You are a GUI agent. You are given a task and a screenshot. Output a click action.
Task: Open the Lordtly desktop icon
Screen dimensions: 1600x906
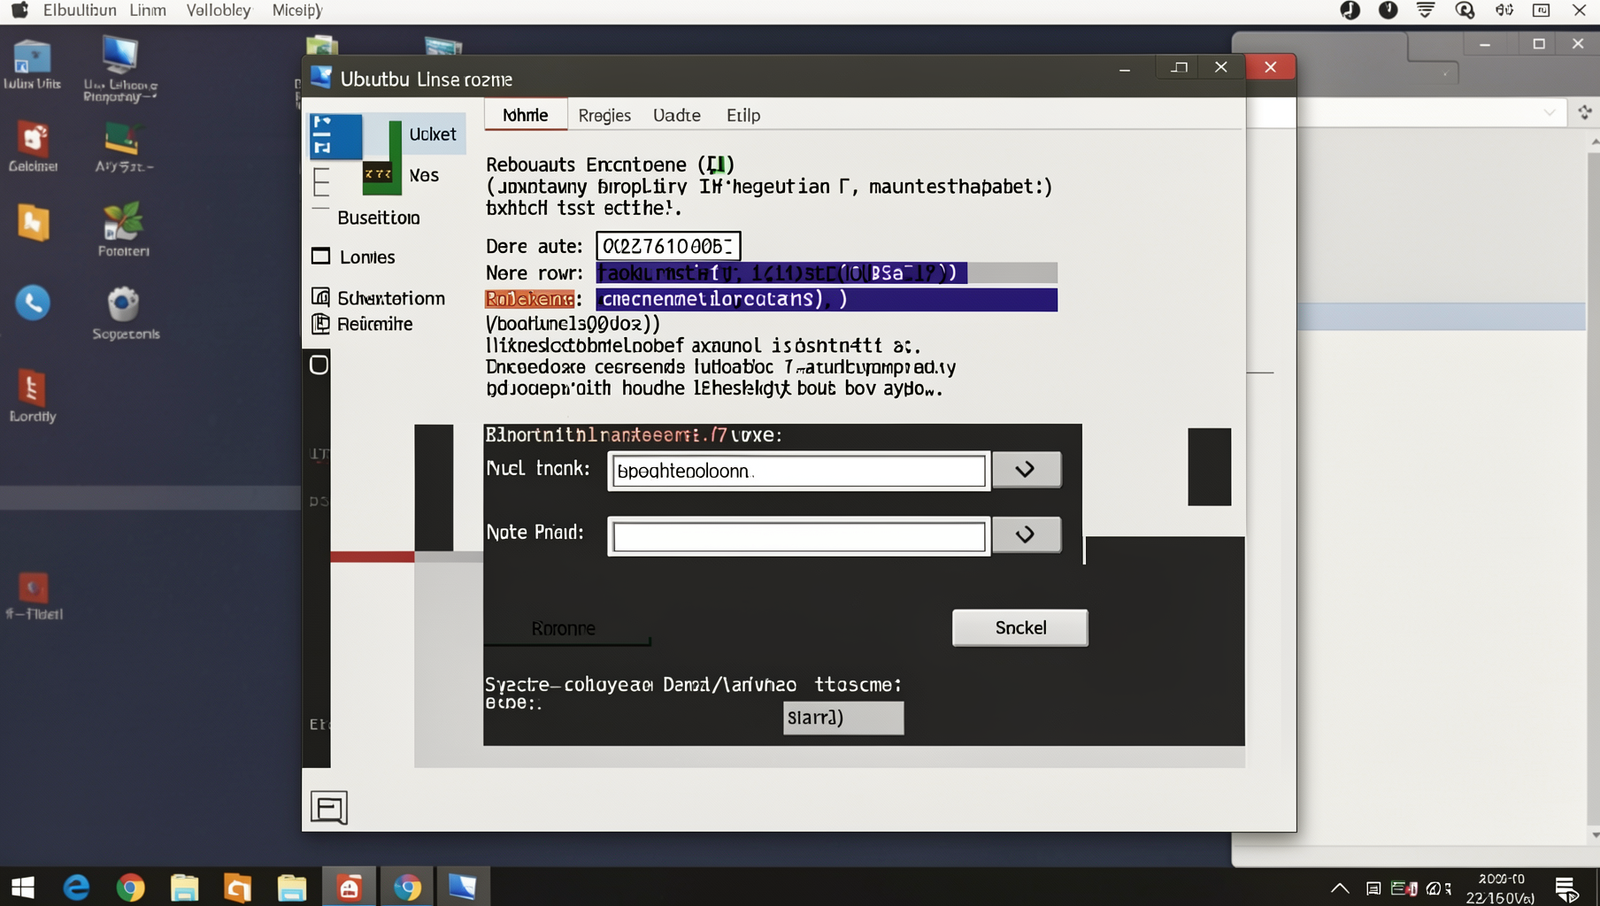point(32,396)
